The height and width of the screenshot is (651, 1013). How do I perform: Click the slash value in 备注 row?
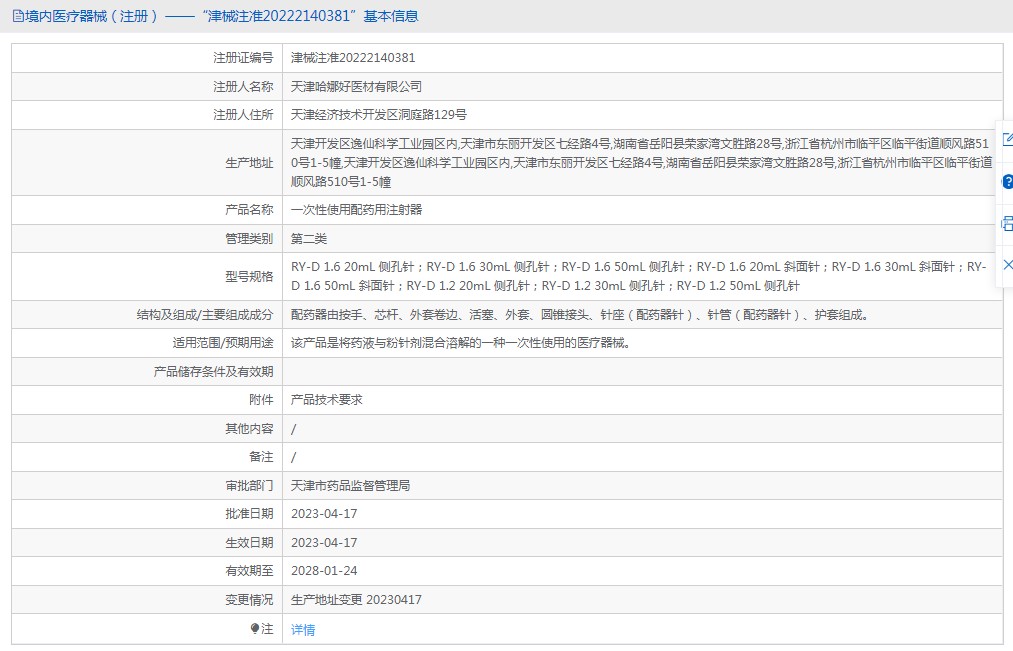click(293, 457)
